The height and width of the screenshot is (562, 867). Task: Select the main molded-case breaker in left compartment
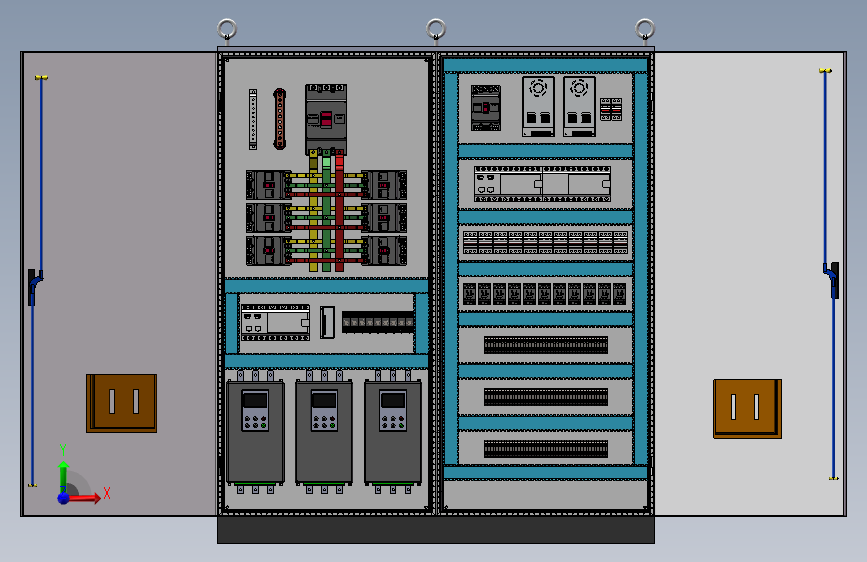click(326, 119)
